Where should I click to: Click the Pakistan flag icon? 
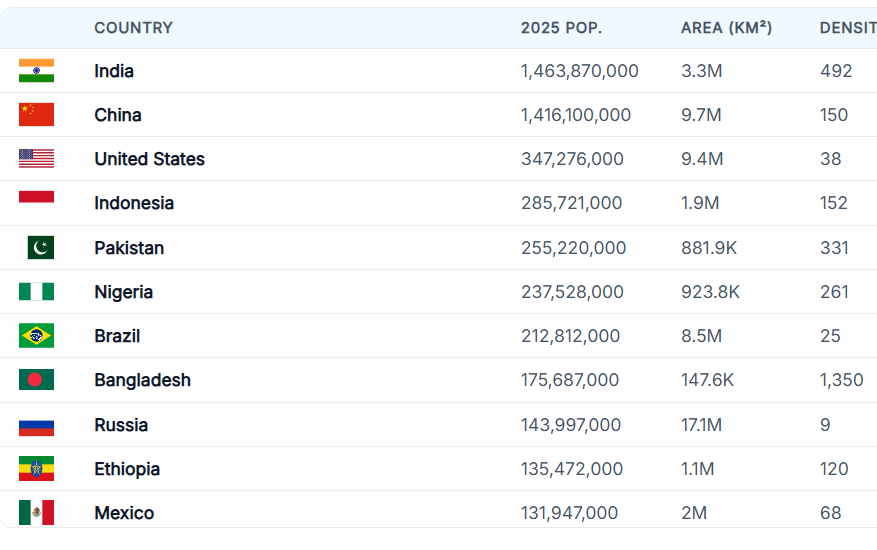pos(41,248)
